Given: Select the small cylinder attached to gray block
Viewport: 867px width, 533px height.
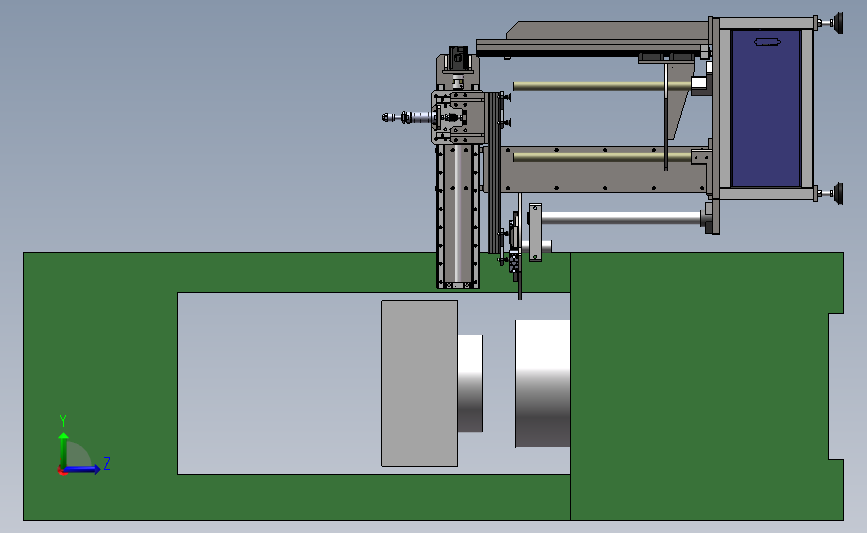Looking at the screenshot, I should pos(470,383).
